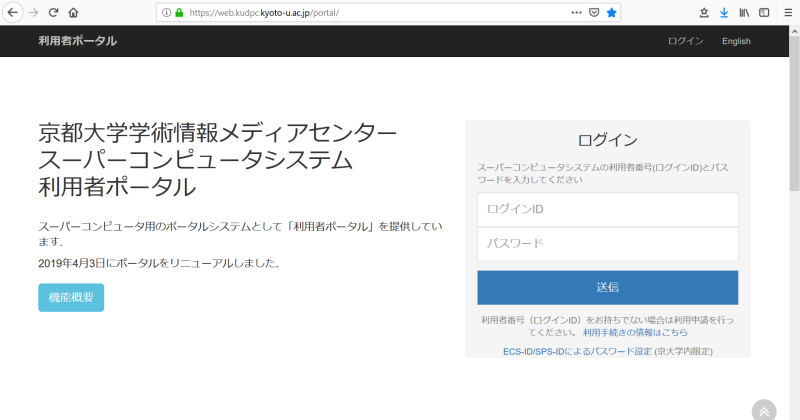Open the browser home page icon
800x420 pixels.
tap(73, 13)
